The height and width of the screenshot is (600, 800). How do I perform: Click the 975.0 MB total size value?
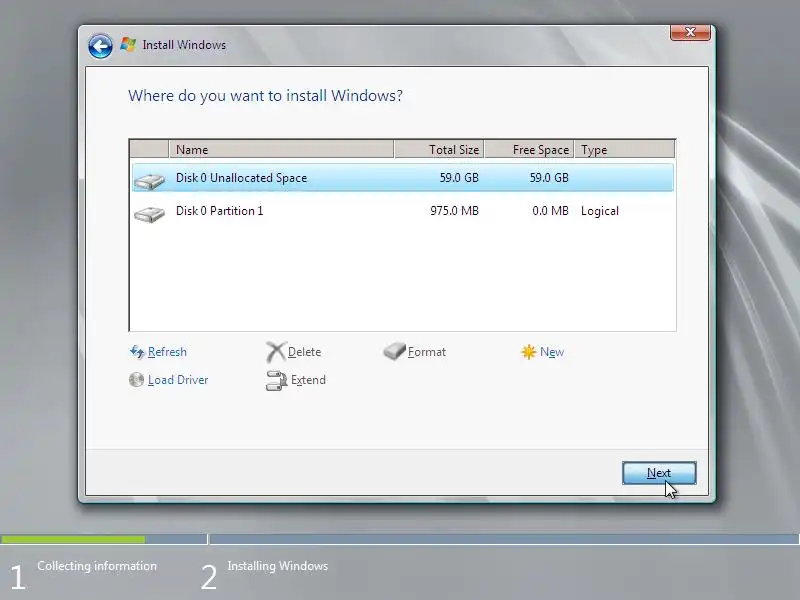point(454,211)
